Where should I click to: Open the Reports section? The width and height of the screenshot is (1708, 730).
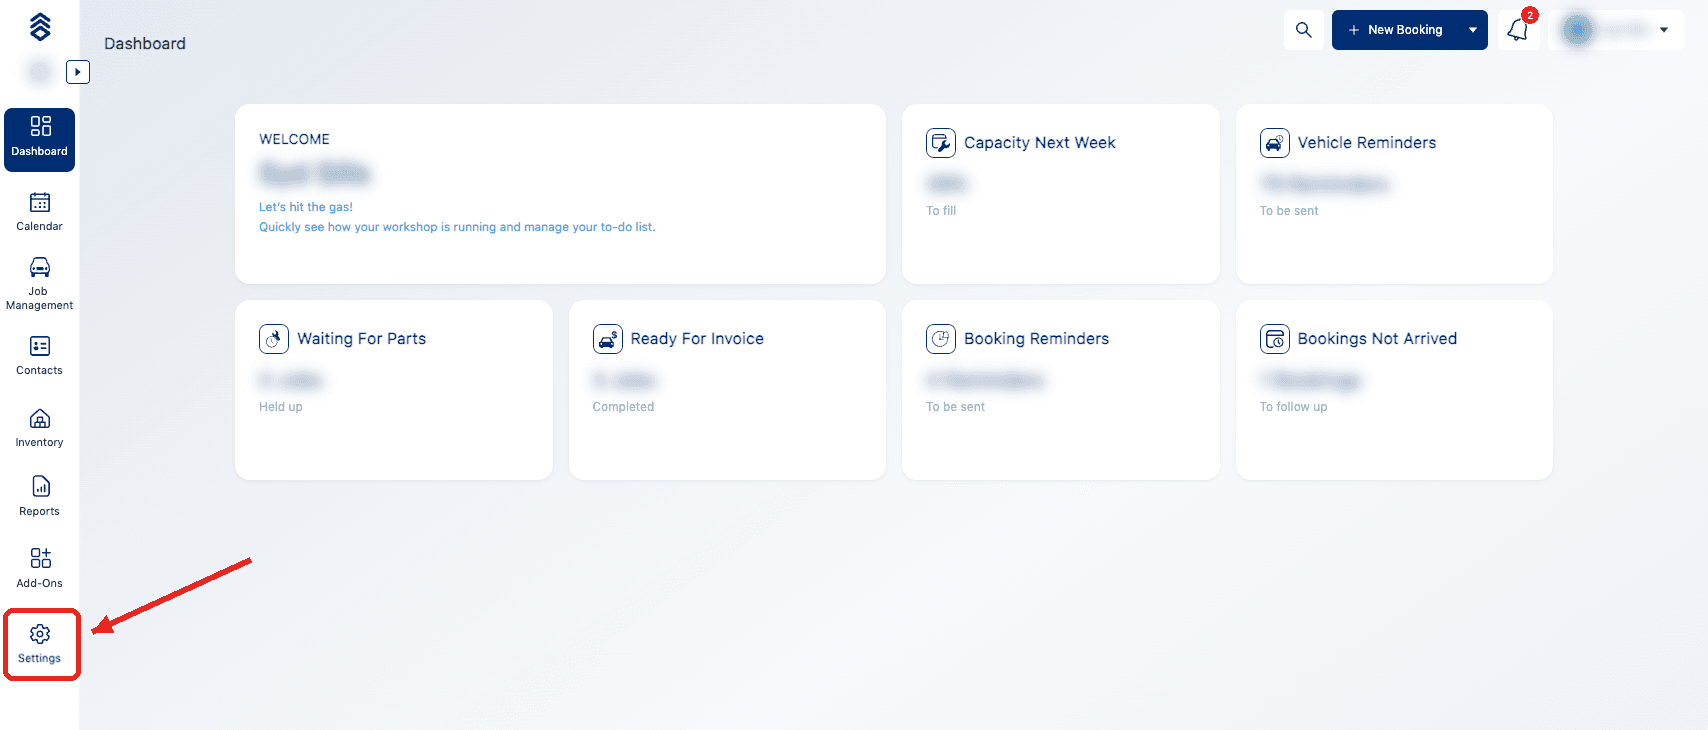click(x=39, y=496)
